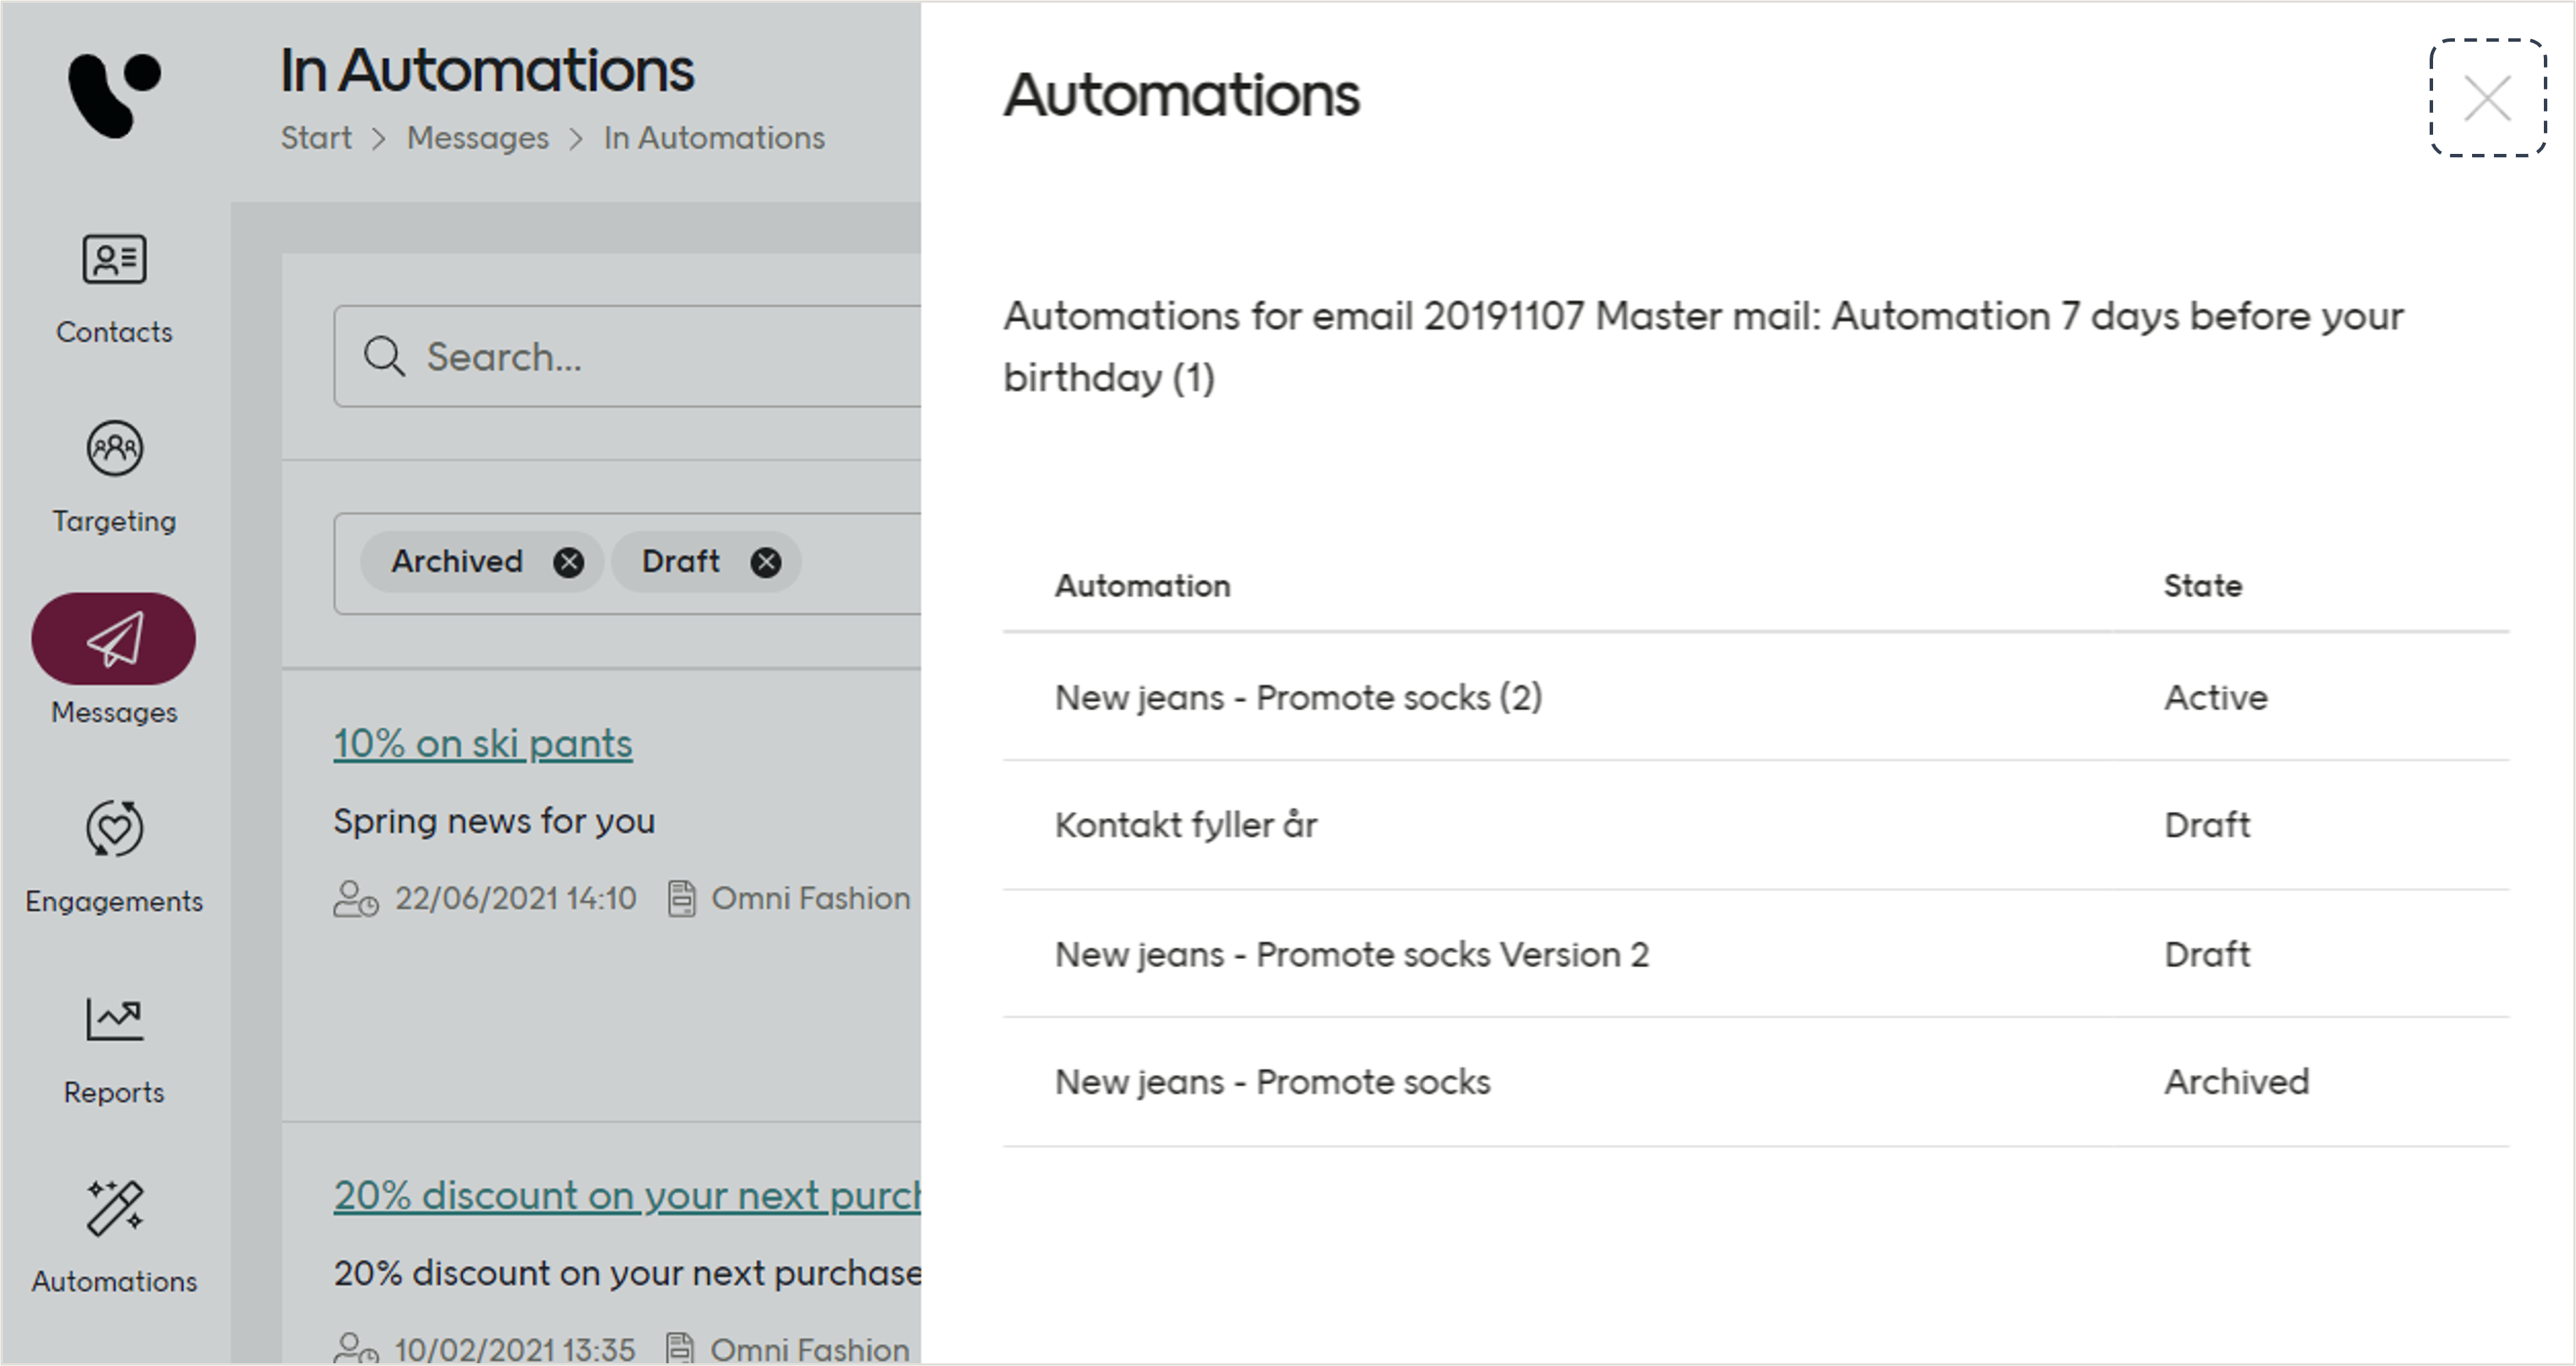2576x1366 pixels.
Task: Select Promote socks Version 2 row
Action: pos(1351,954)
